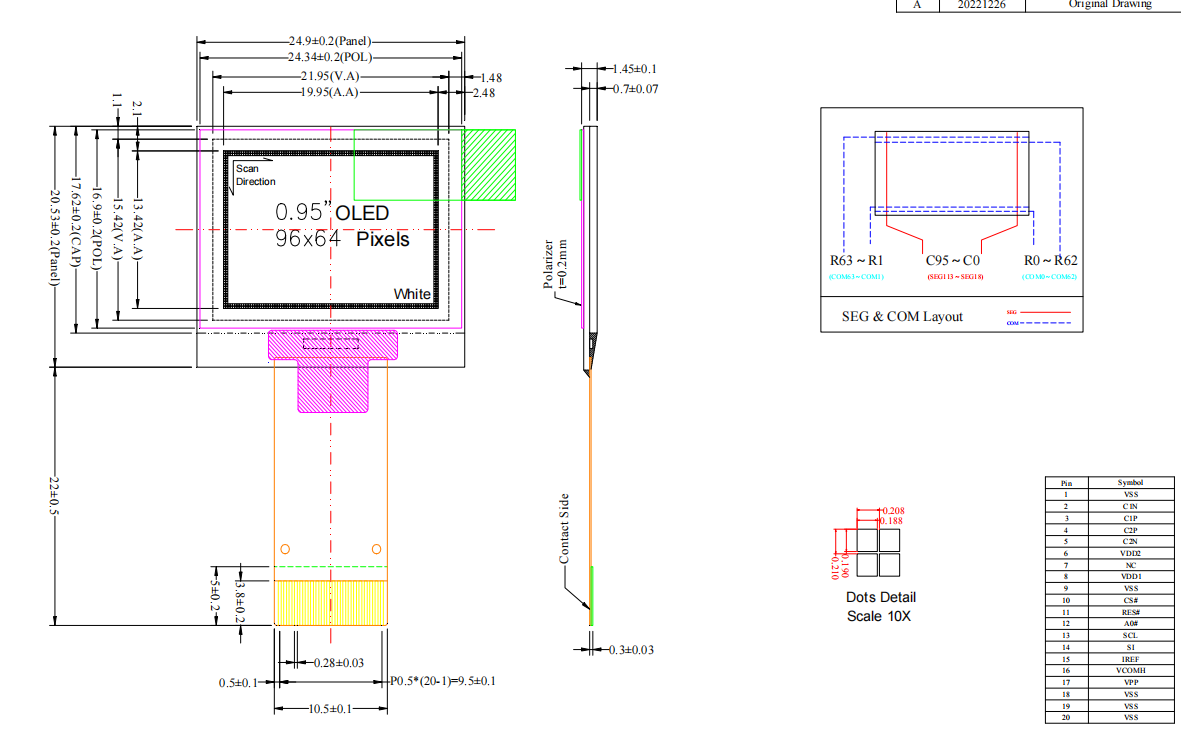Image resolution: width=1181 pixels, height=736 pixels.
Task: Select the yellow gold-finger contact pads
Action: click(330, 602)
